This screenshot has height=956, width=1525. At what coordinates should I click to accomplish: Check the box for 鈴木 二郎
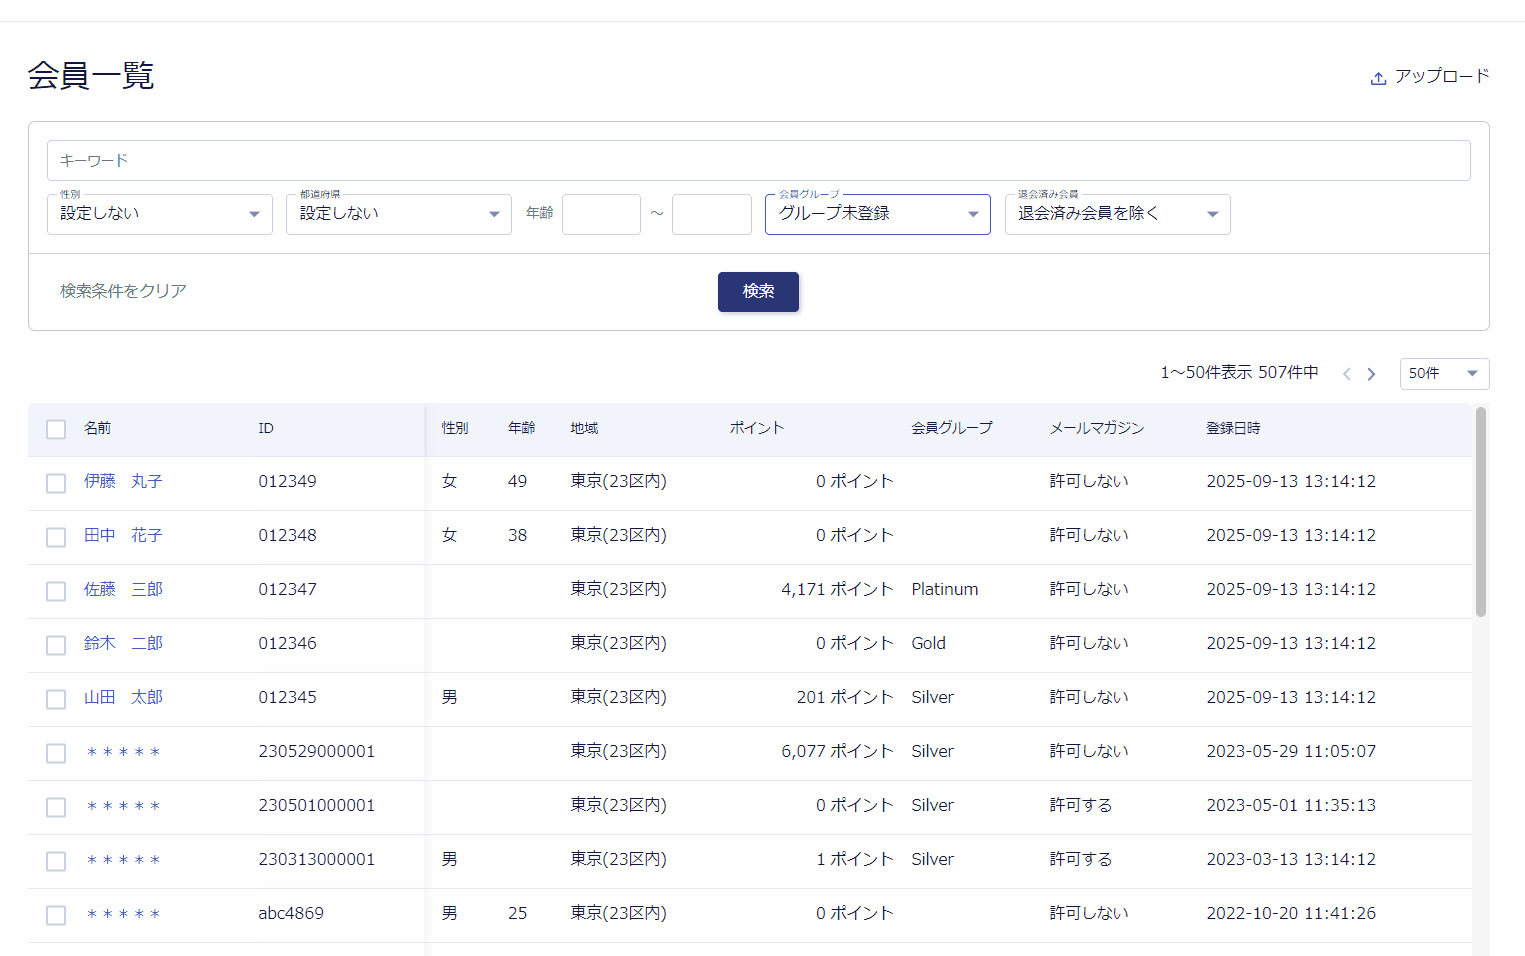click(56, 645)
